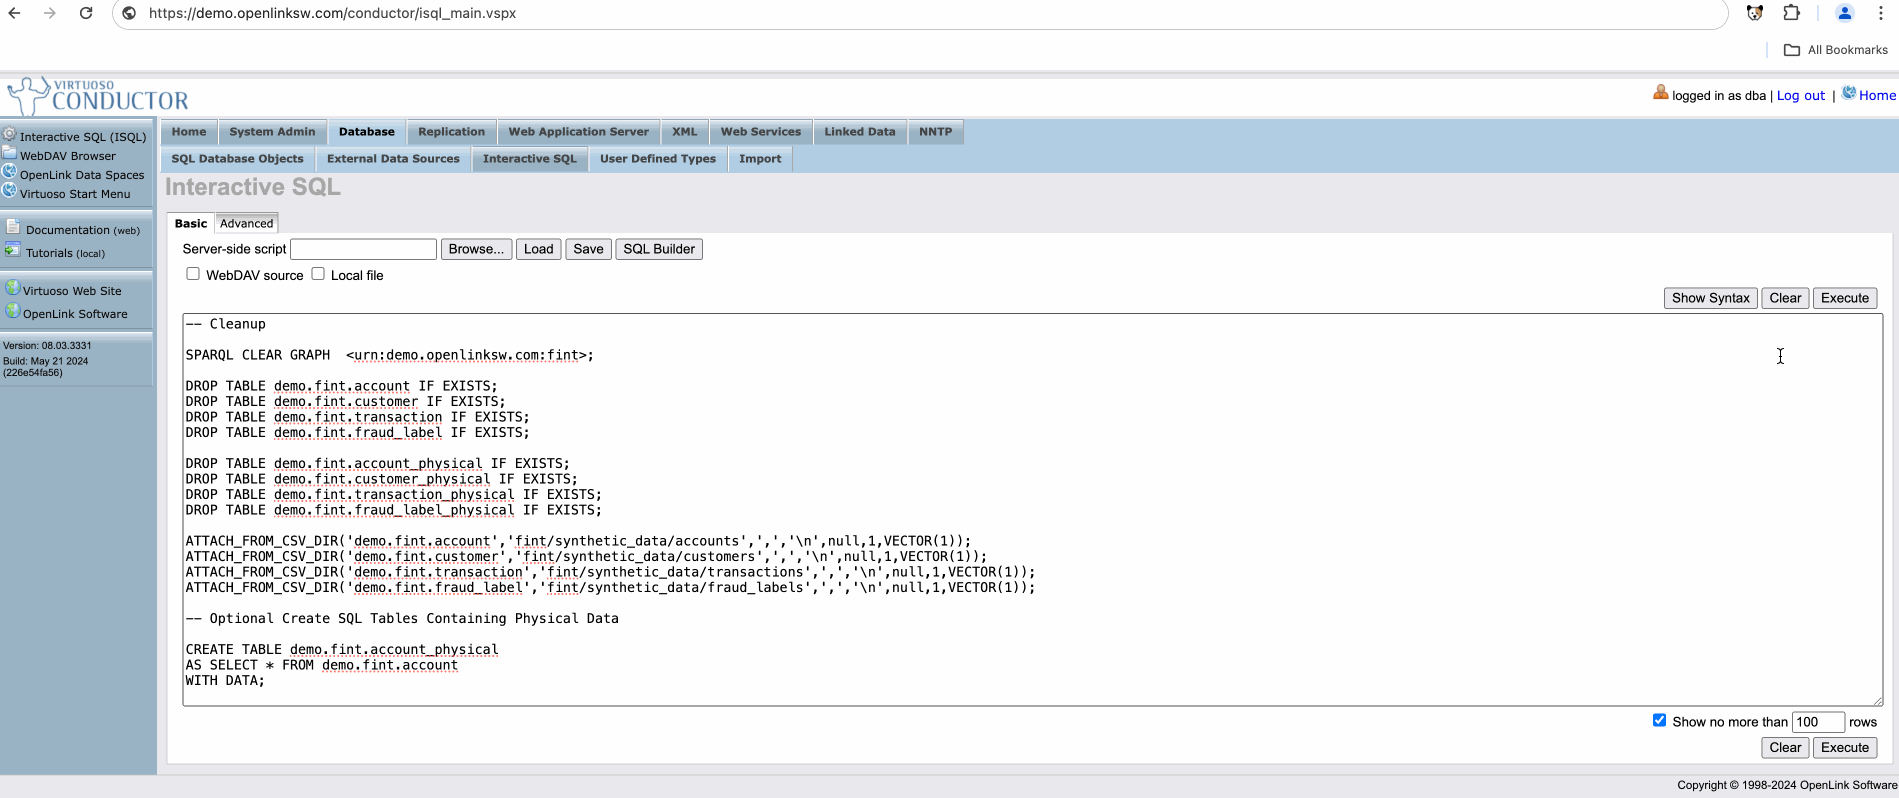Click the top Clear button
This screenshot has height=798, width=1899.
point(1785,298)
